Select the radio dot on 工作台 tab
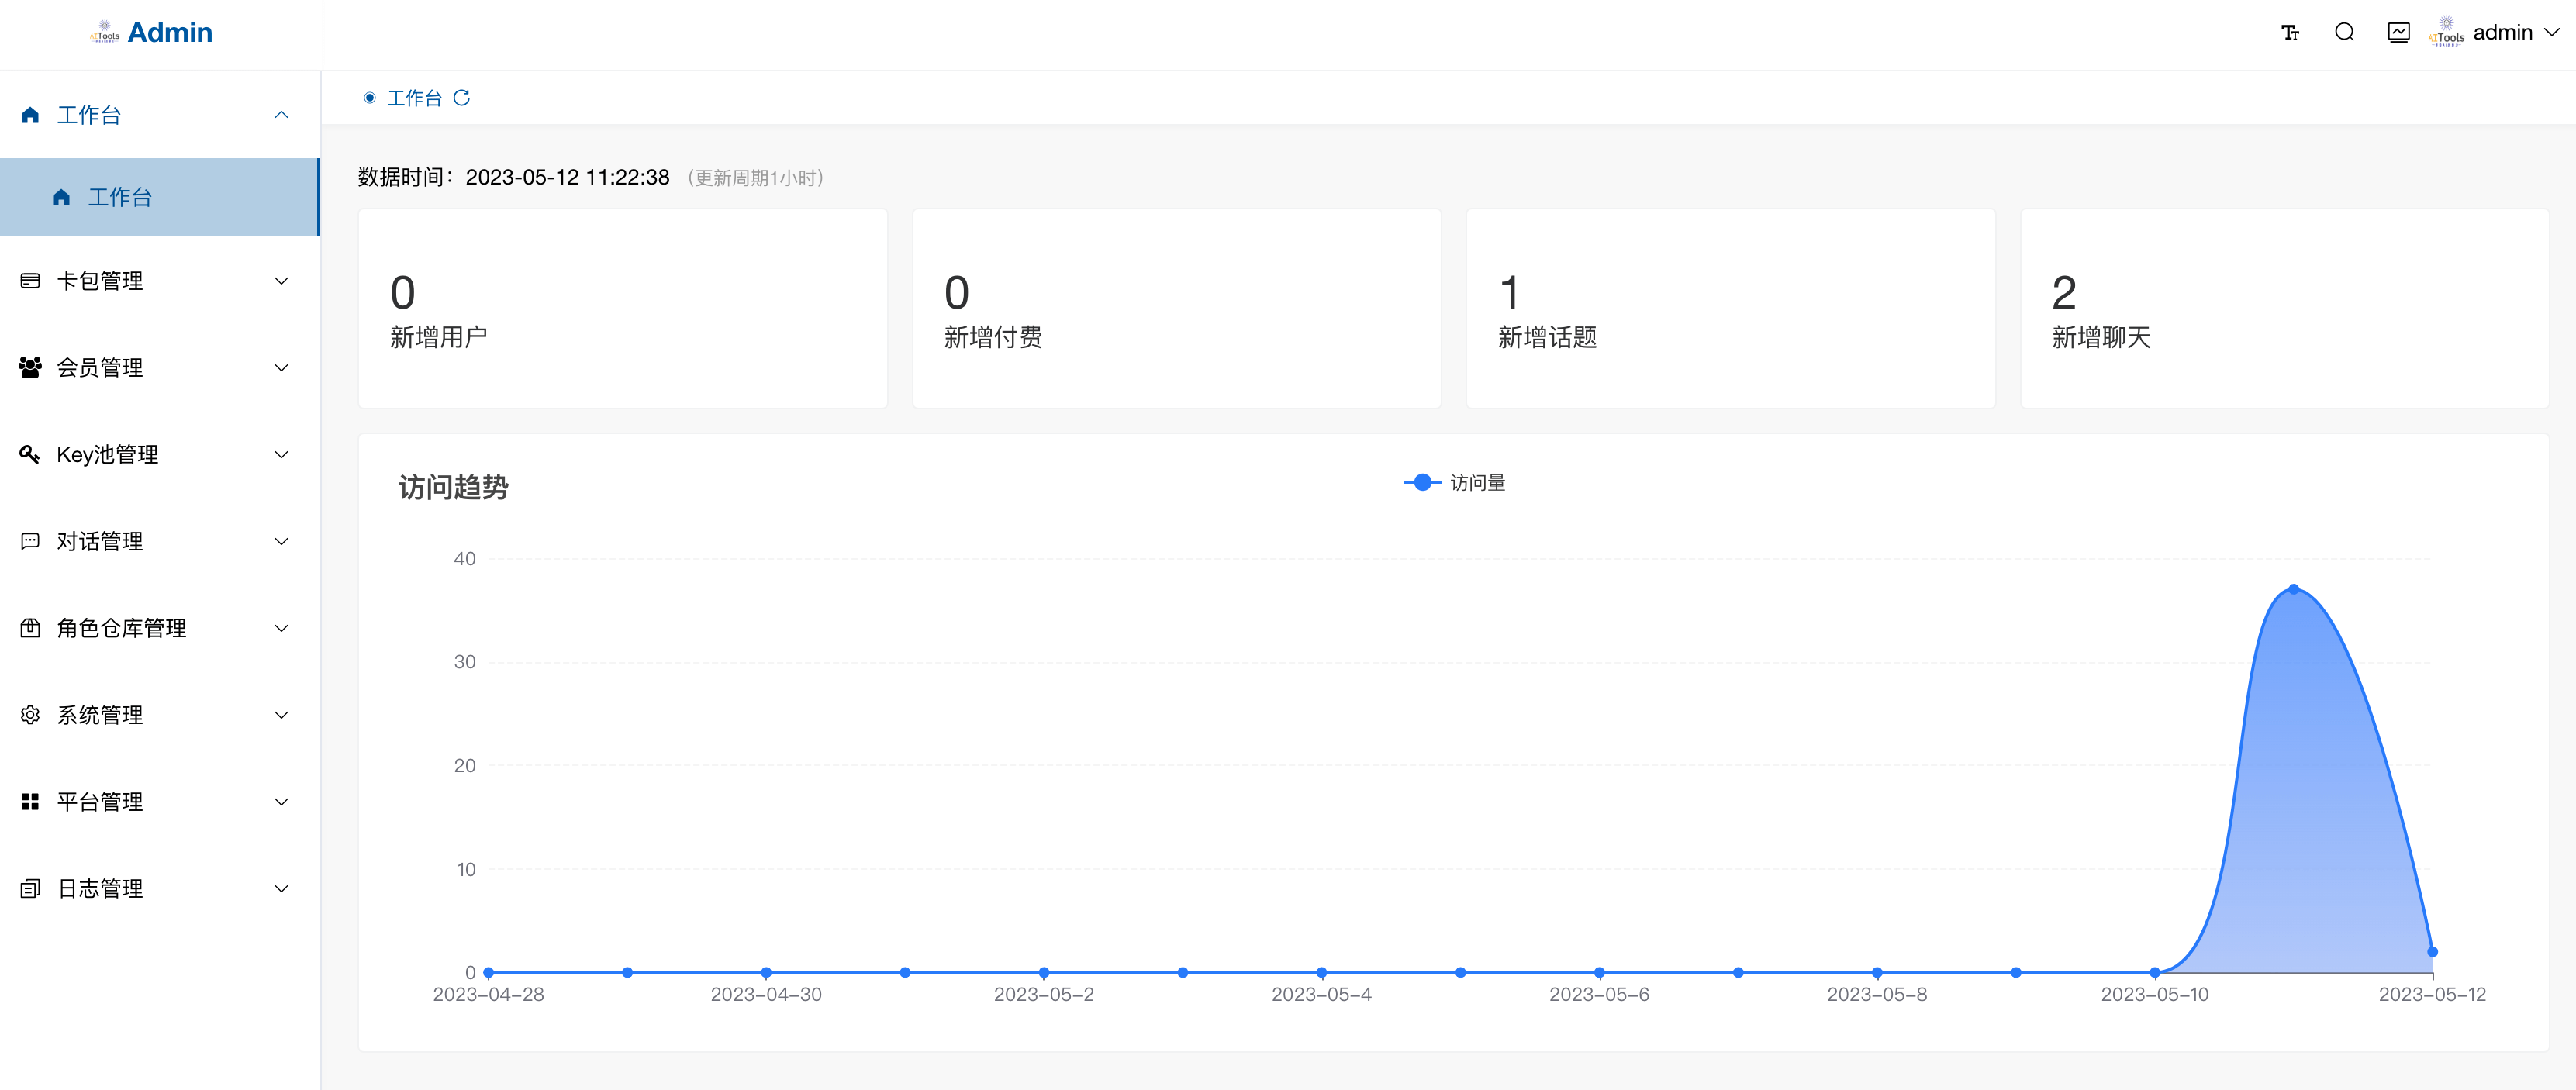2576x1090 pixels. coord(369,98)
